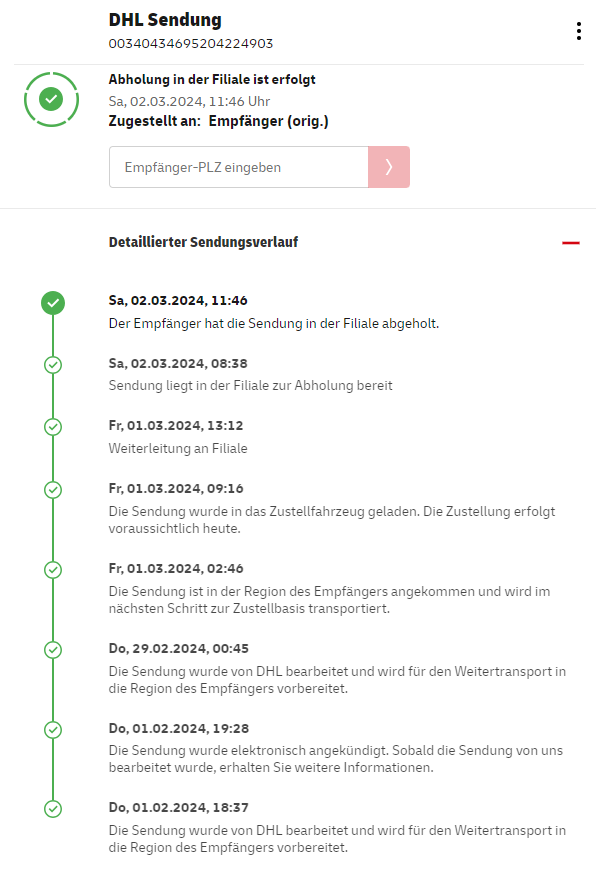
Task: Click checkmark icon for 01.03.2024, 09:16 entry
Action: [x=53, y=490]
